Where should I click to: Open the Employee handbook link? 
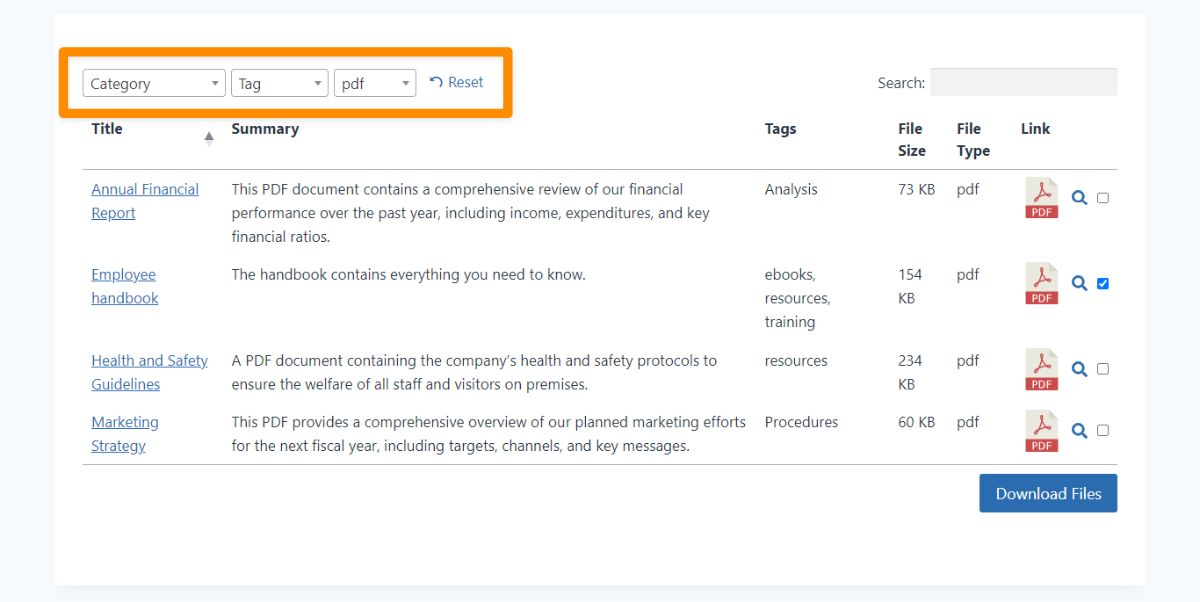coord(125,286)
